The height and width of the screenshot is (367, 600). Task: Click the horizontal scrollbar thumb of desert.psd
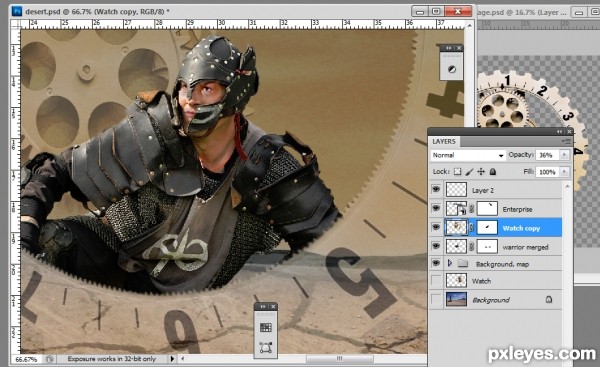coord(339,359)
